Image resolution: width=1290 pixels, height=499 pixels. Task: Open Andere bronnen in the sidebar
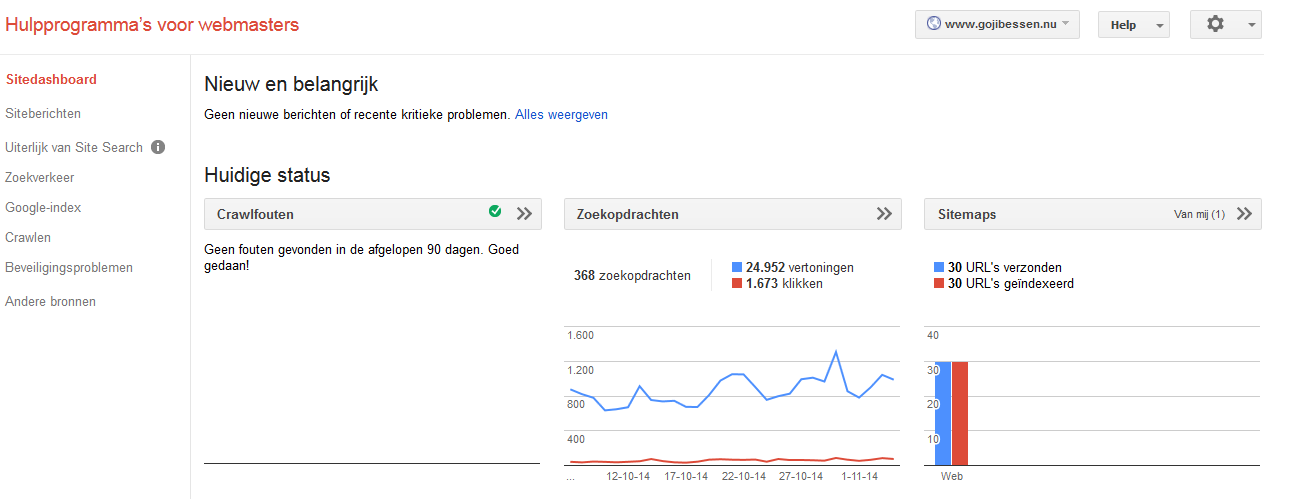pyautogui.click(x=50, y=301)
